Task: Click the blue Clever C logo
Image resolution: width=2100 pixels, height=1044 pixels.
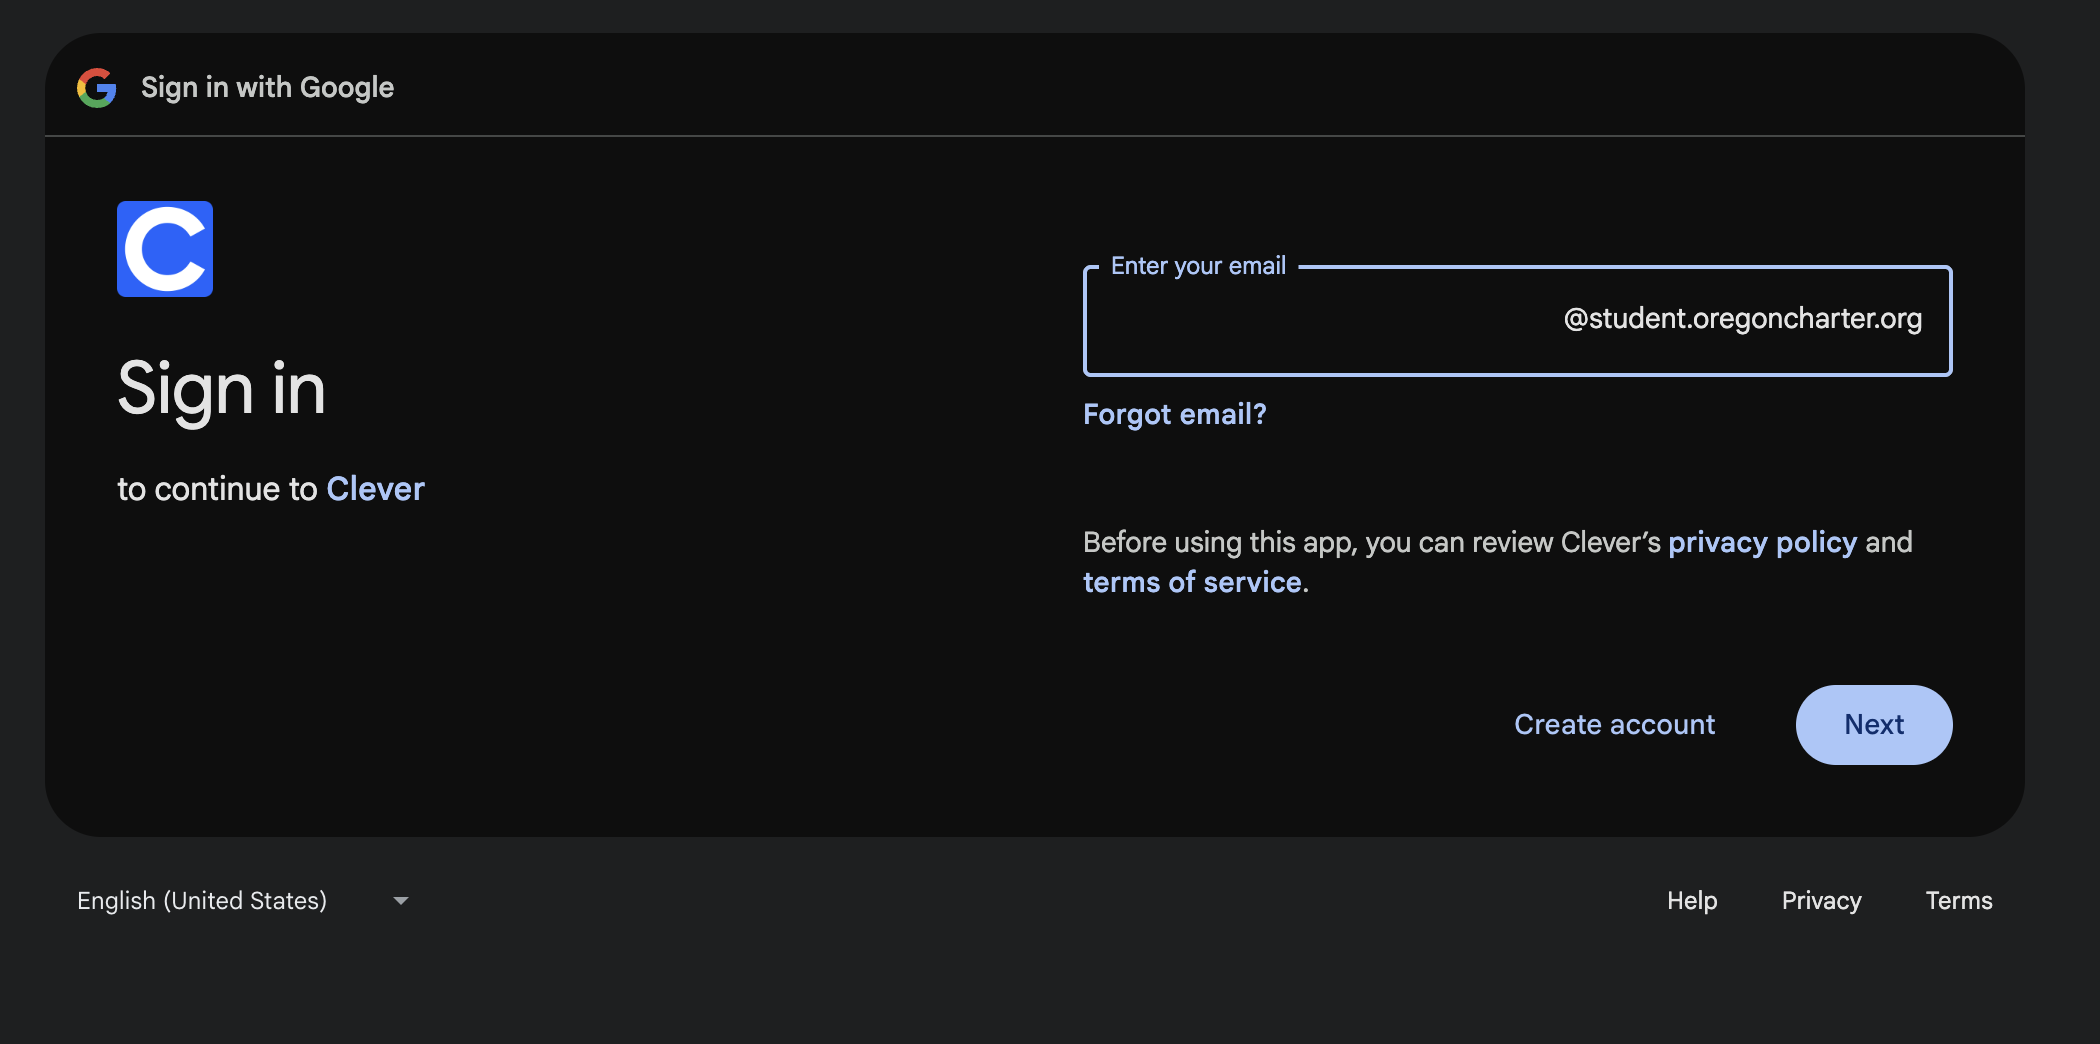Action: [165, 249]
